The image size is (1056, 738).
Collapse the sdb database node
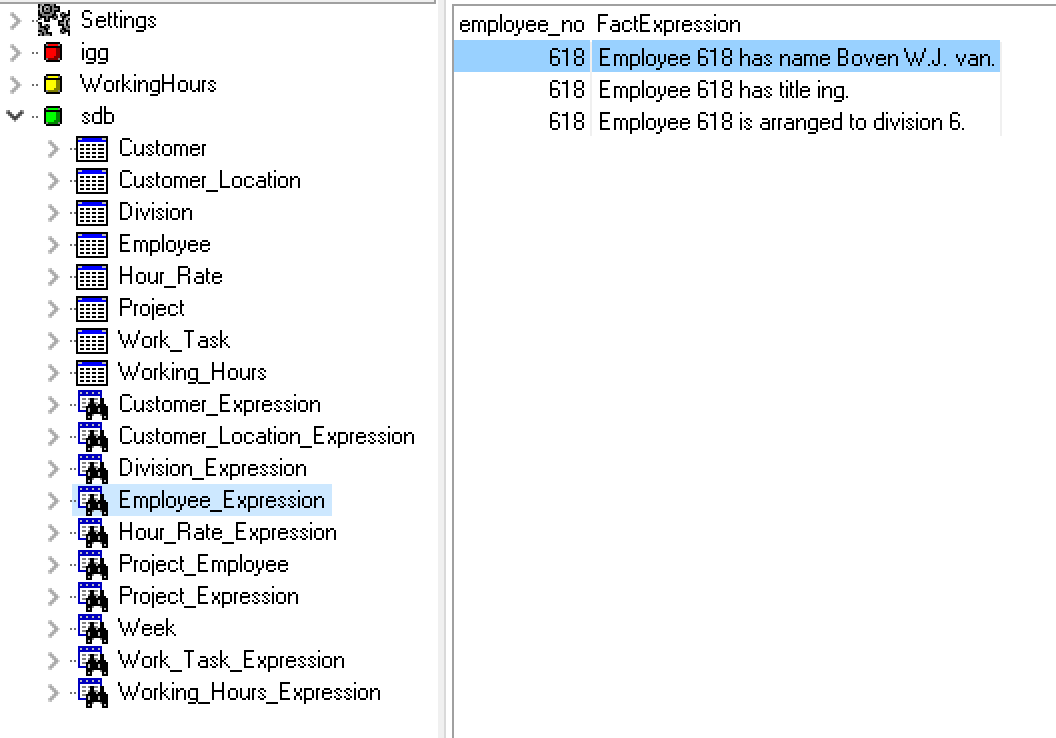tap(15, 116)
